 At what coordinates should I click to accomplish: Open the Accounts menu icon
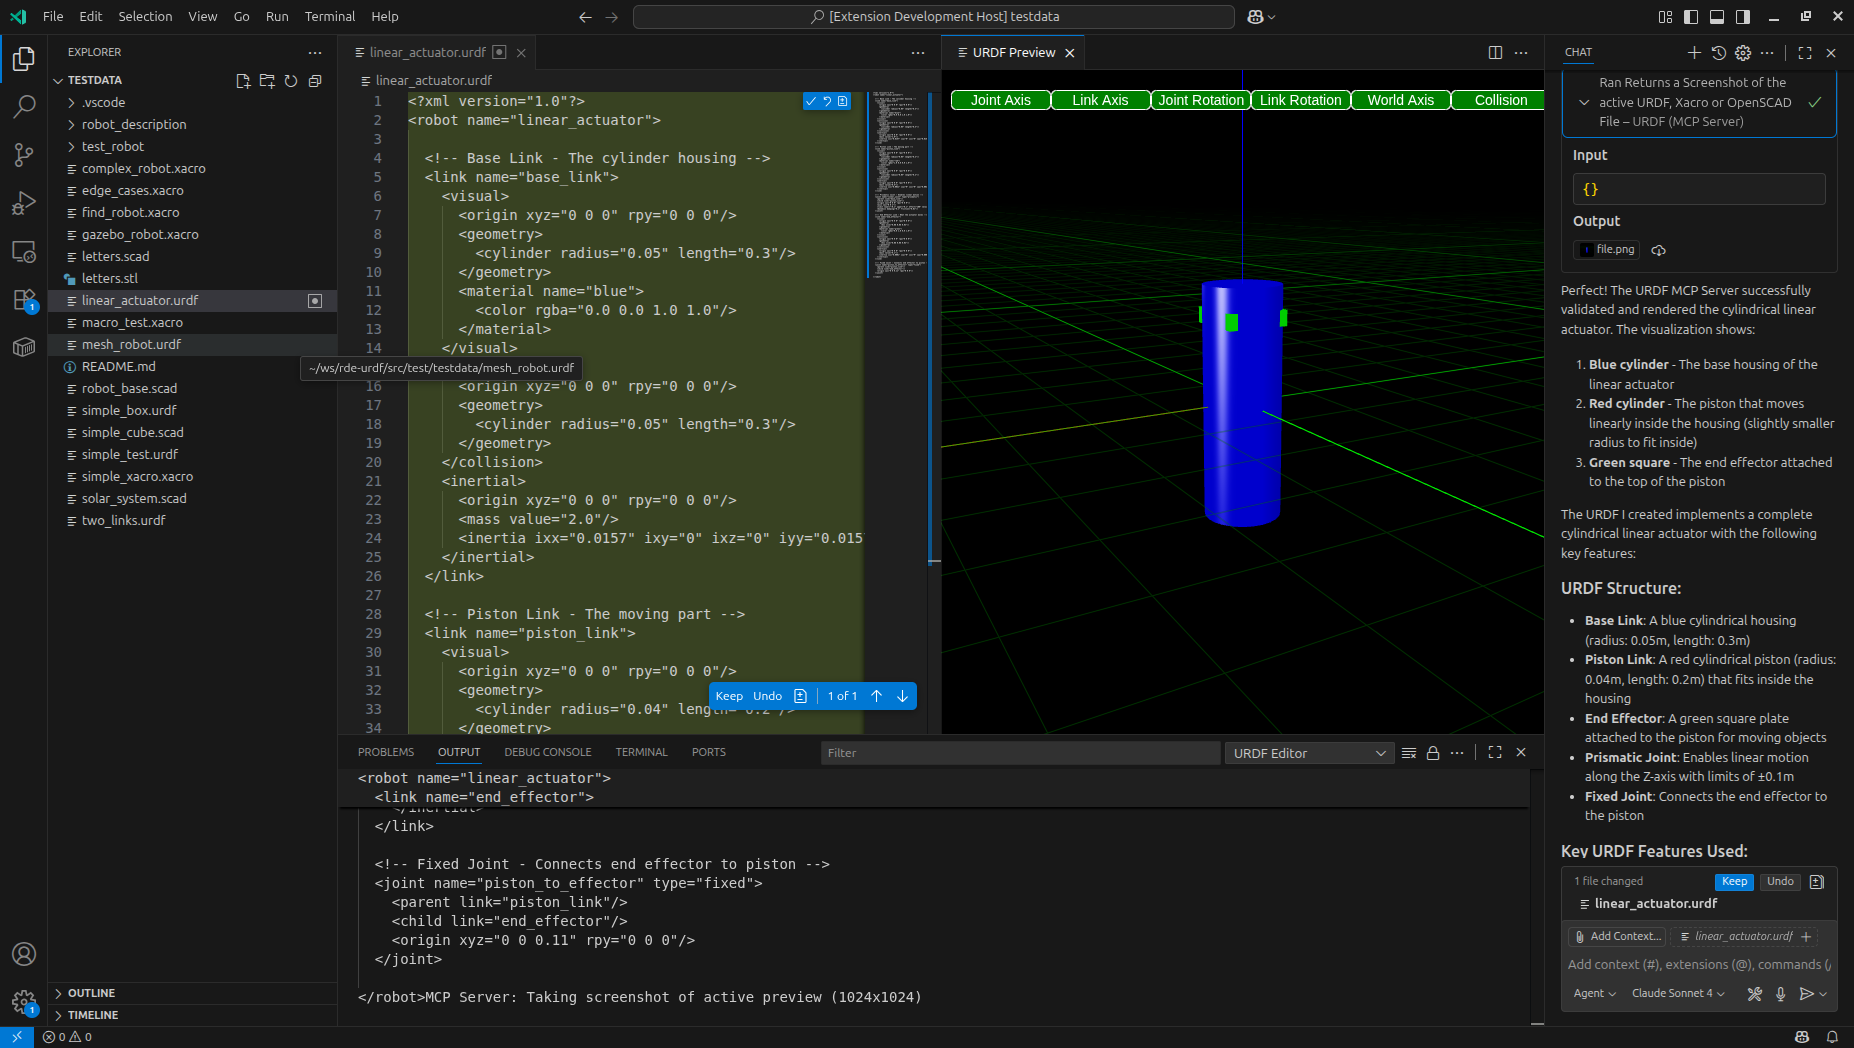click(x=24, y=954)
